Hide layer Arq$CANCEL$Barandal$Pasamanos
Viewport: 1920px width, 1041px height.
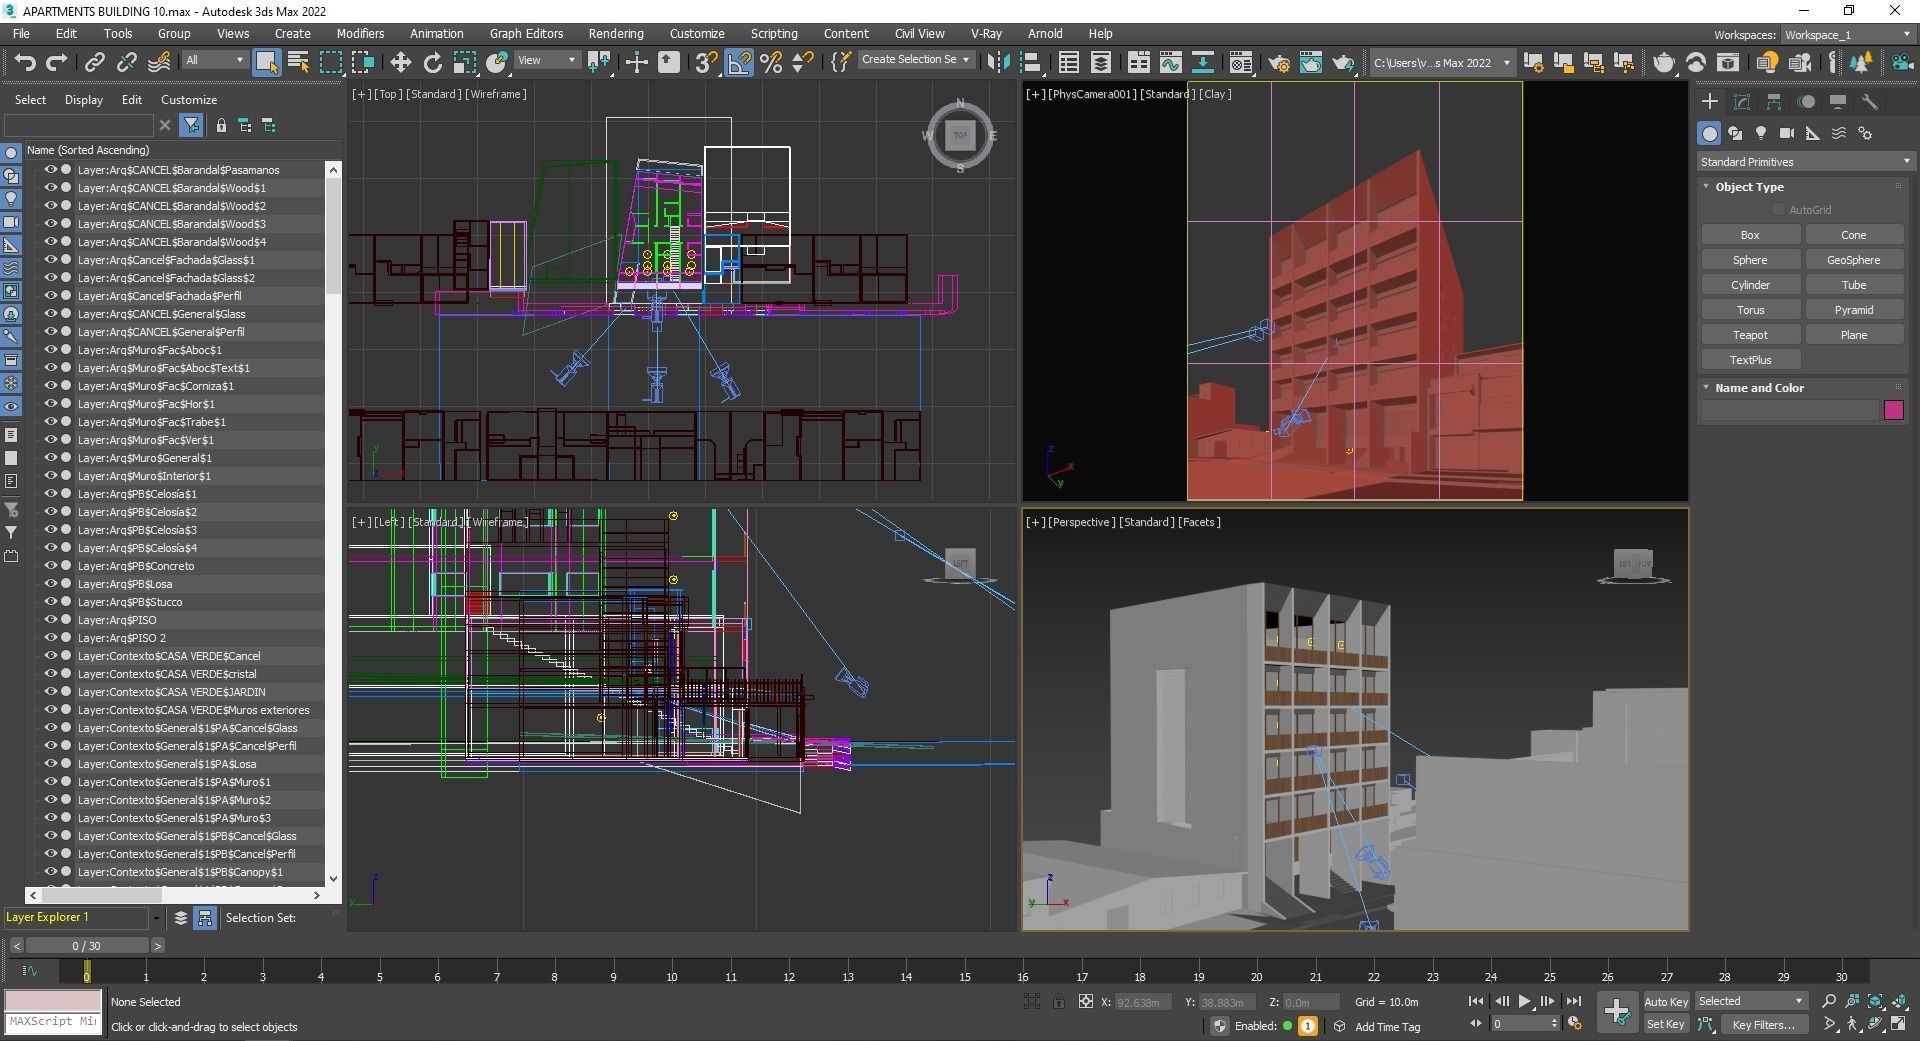(50, 170)
